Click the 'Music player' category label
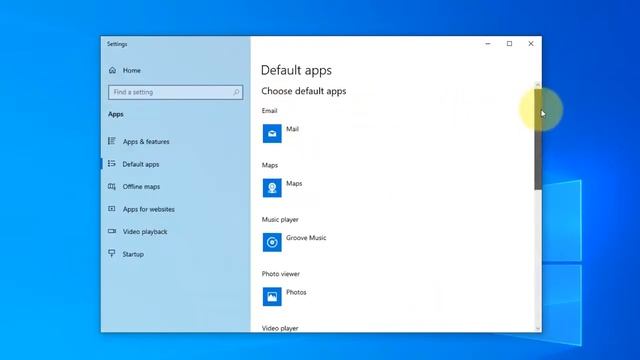Viewport: 640px width, 360px height. 280,220
